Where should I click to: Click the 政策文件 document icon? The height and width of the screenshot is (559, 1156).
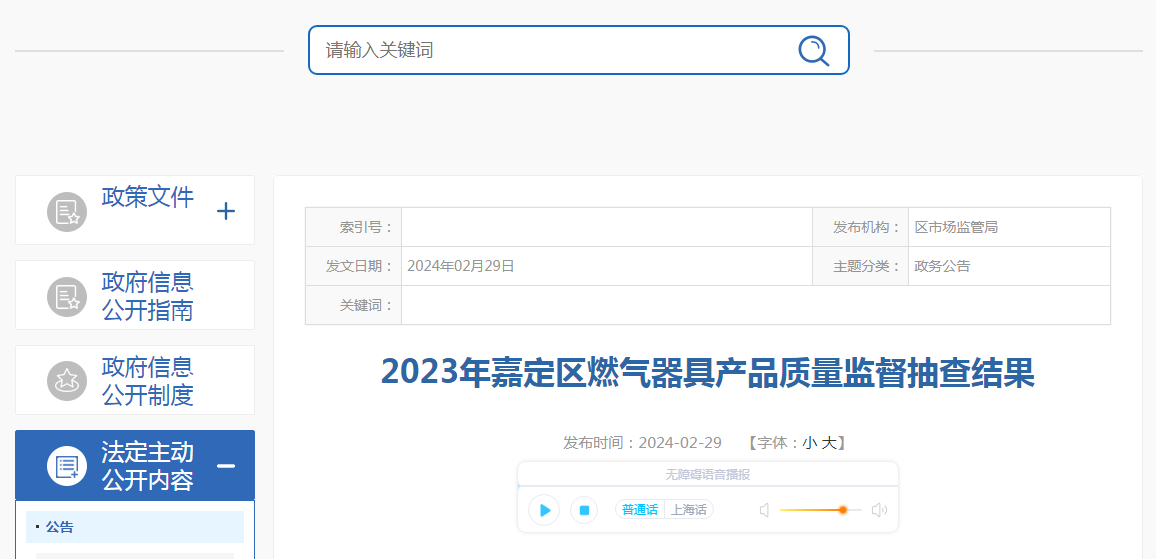tap(67, 212)
